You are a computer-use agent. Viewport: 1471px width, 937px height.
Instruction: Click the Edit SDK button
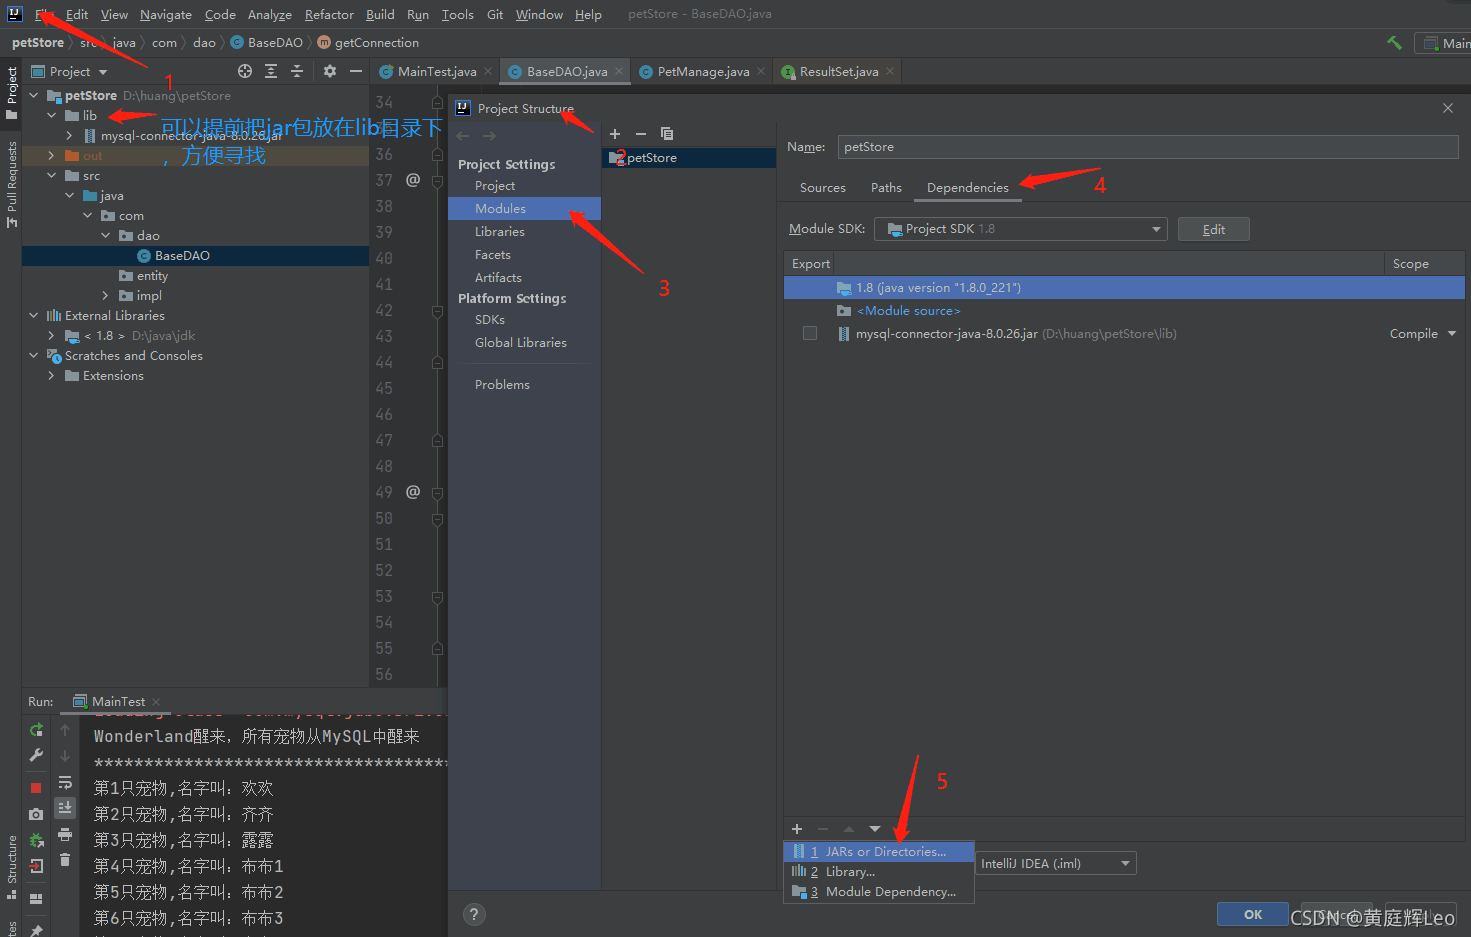point(1214,229)
